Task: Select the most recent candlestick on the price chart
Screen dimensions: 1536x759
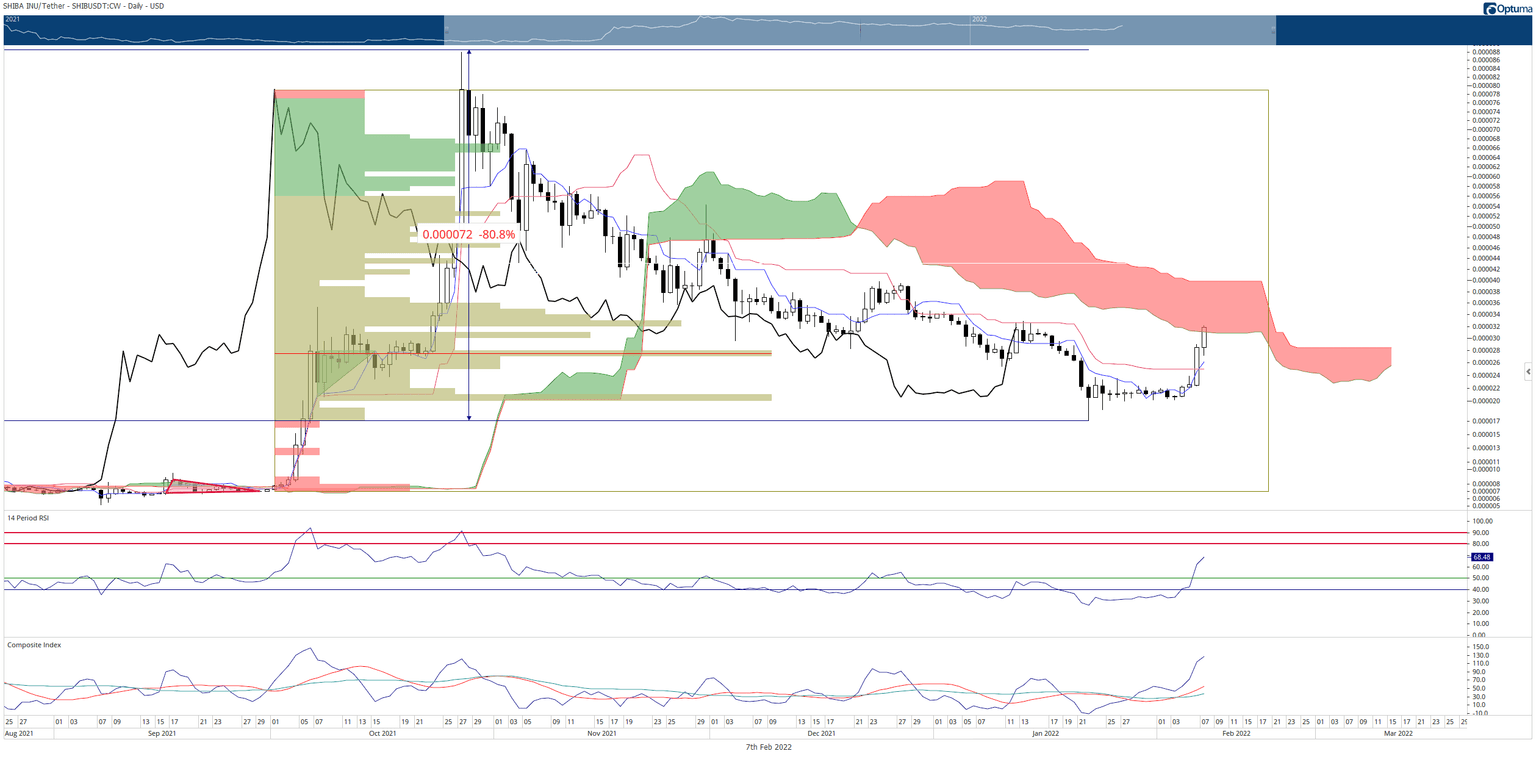Action: click(x=1205, y=338)
